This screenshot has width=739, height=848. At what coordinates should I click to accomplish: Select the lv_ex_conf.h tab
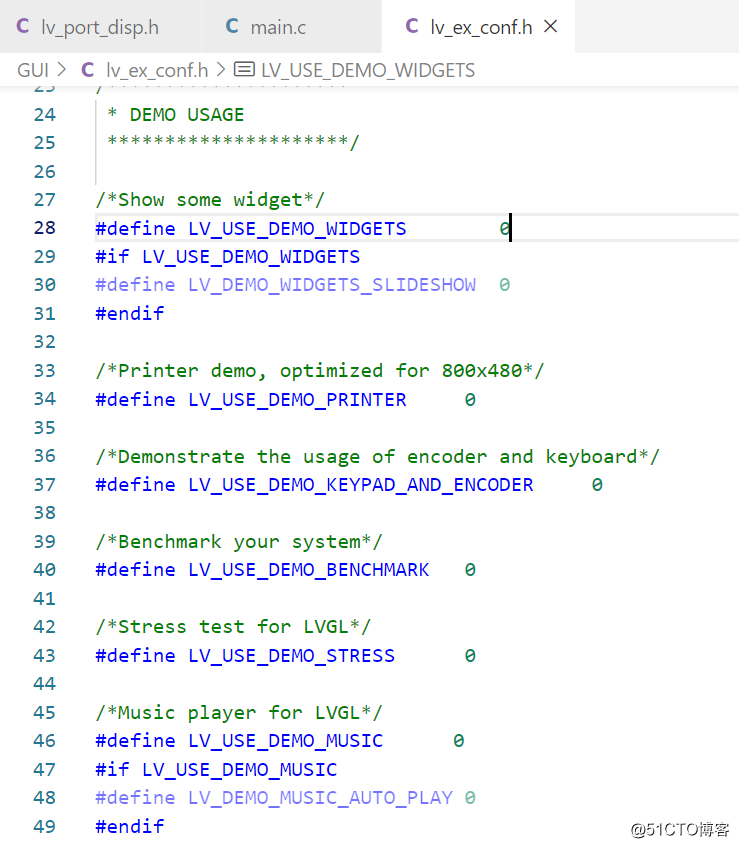coord(478,26)
